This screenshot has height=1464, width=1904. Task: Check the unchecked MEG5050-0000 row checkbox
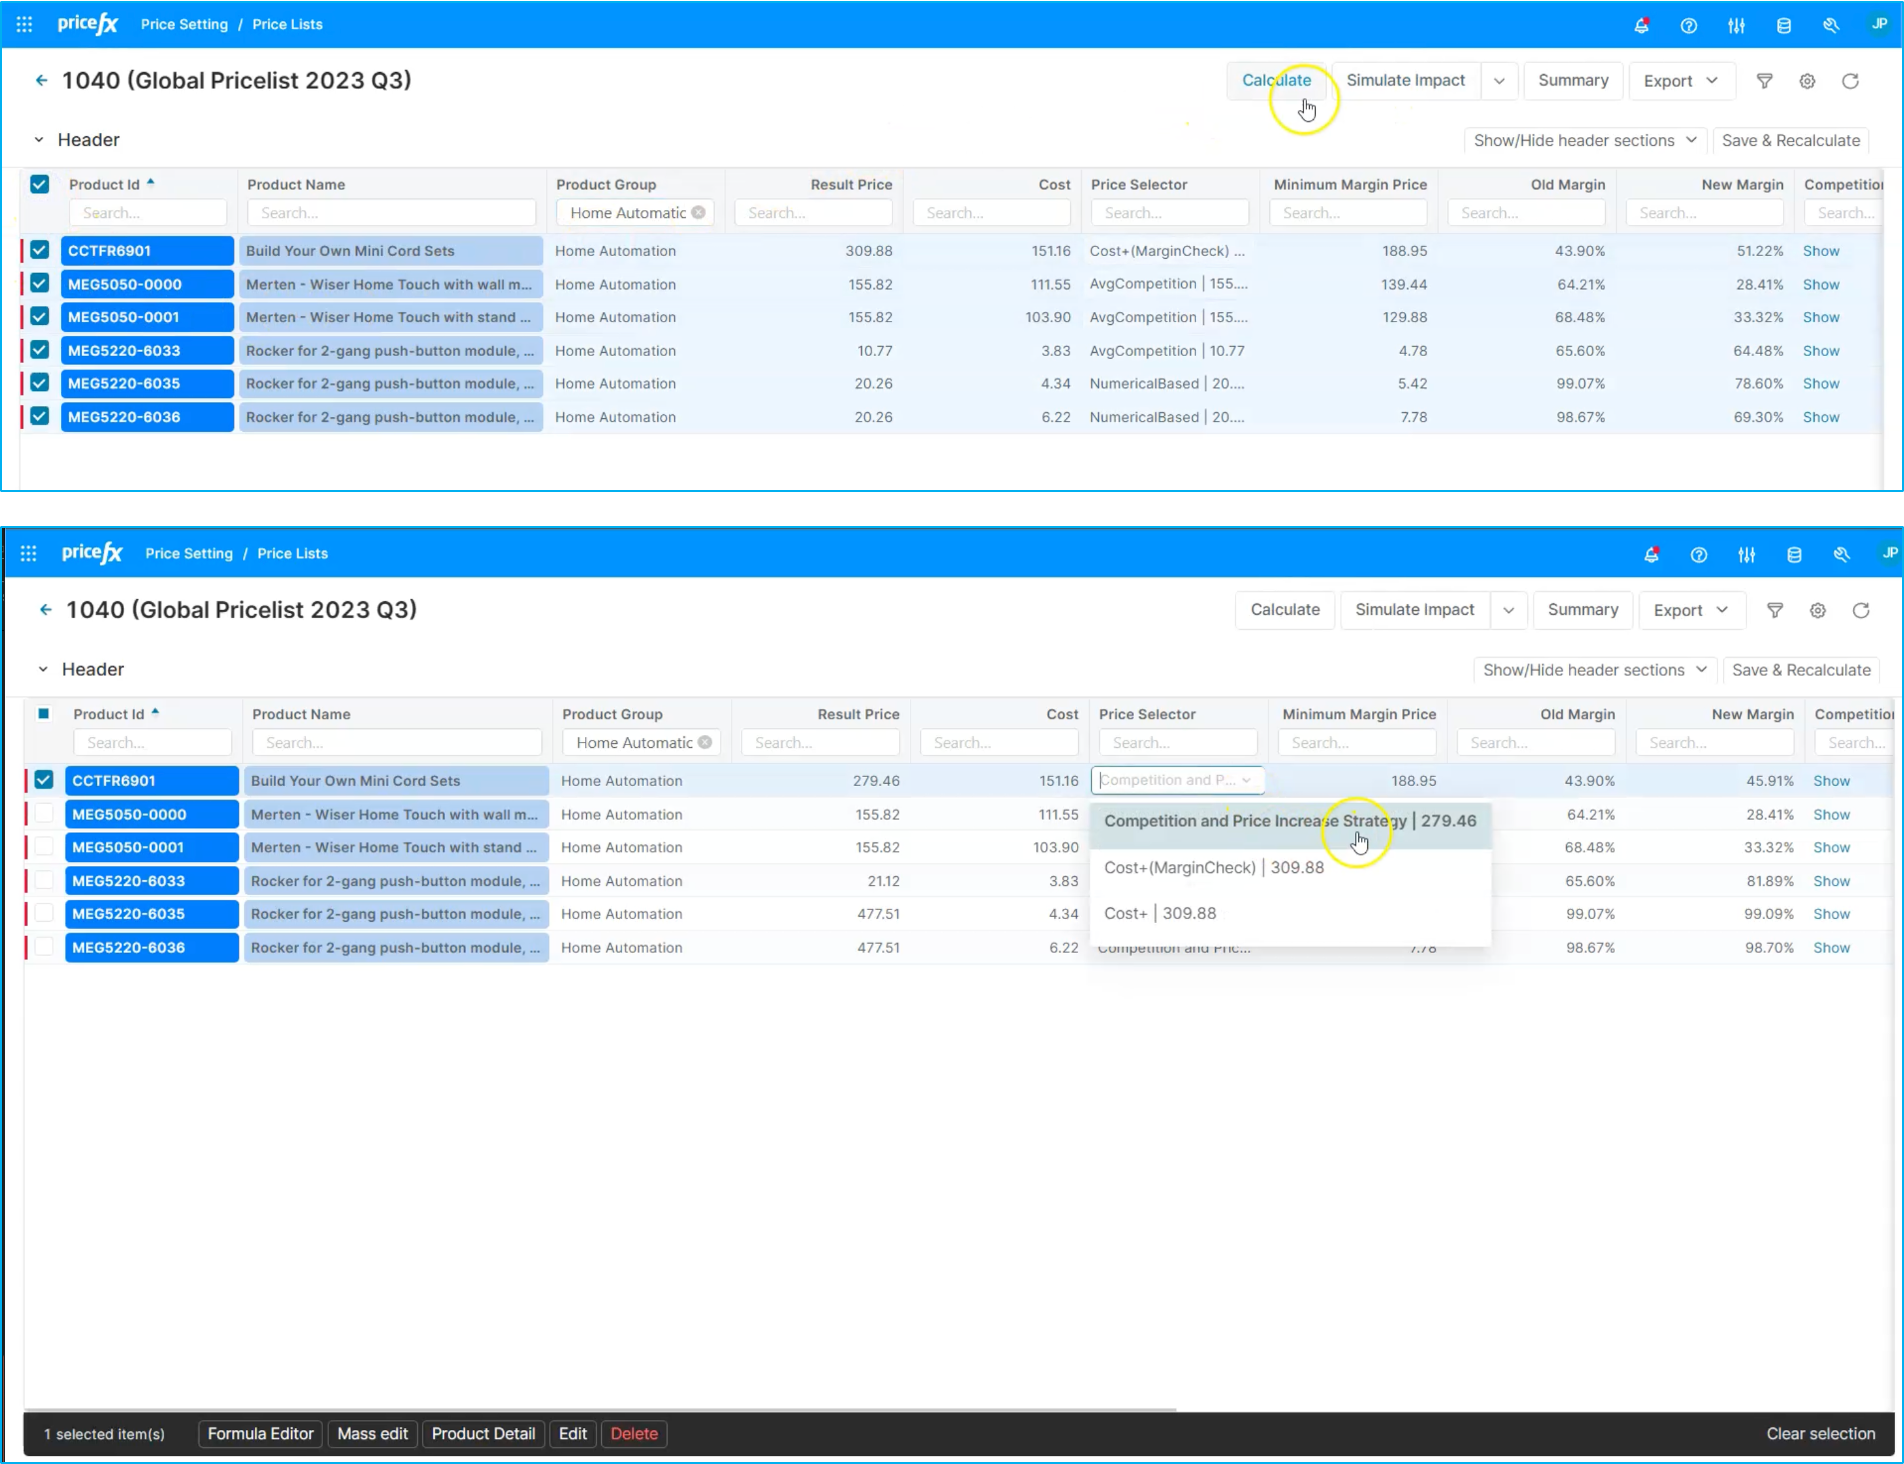tap(44, 814)
